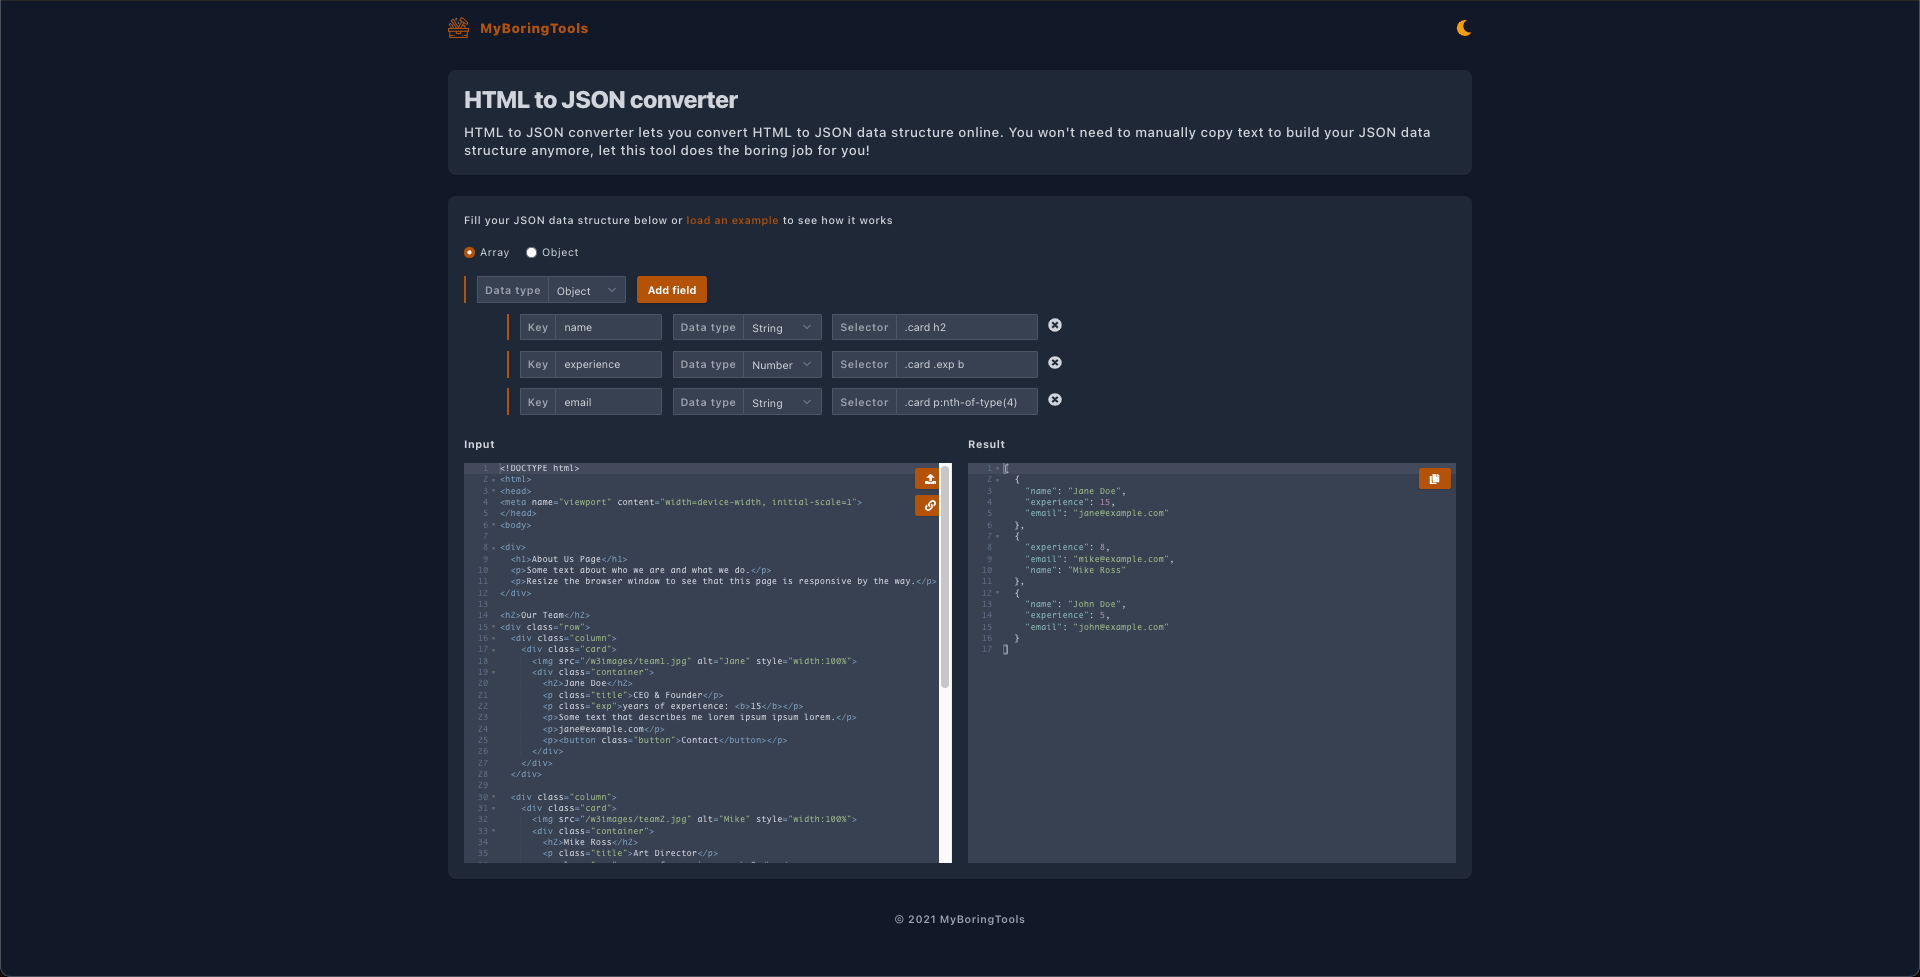Image resolution: width=1920 pixels, height=977 pixels.
Task: Click the Key field containing experience
Action: coord(608,364)
